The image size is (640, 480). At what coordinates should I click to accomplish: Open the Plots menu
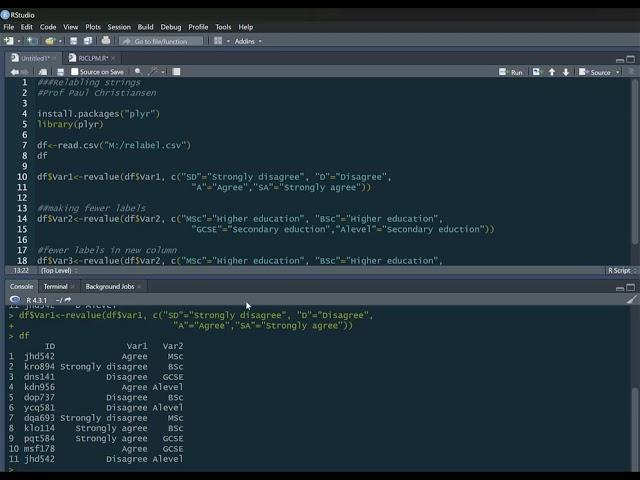93,27
